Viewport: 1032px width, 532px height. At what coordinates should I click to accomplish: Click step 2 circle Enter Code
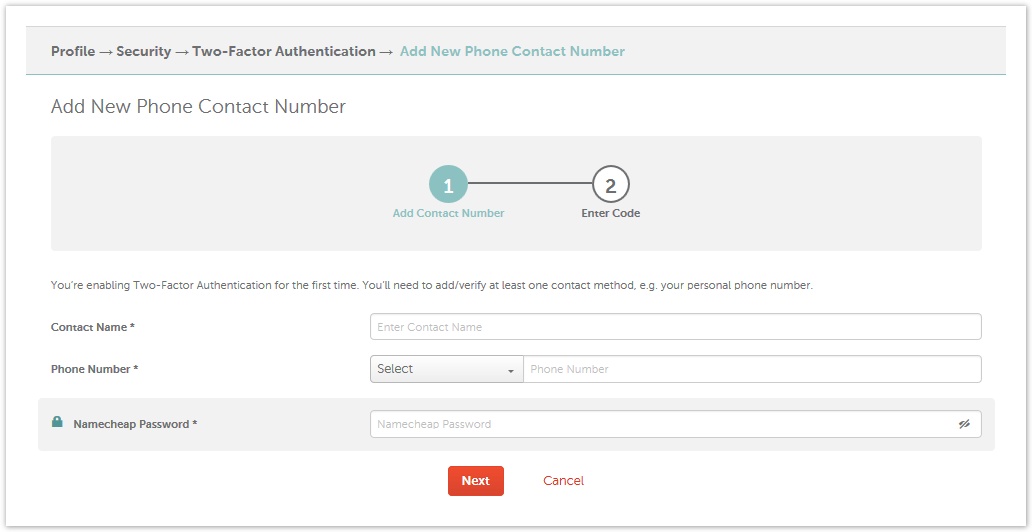coord(611,185)
